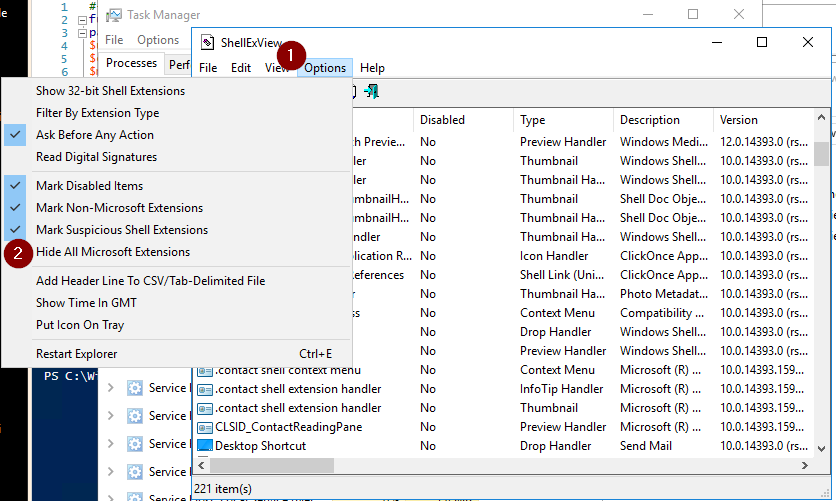Click horizontal scrollbar right arrow
This screenshot has width=836, height=501.
(805, 465)
